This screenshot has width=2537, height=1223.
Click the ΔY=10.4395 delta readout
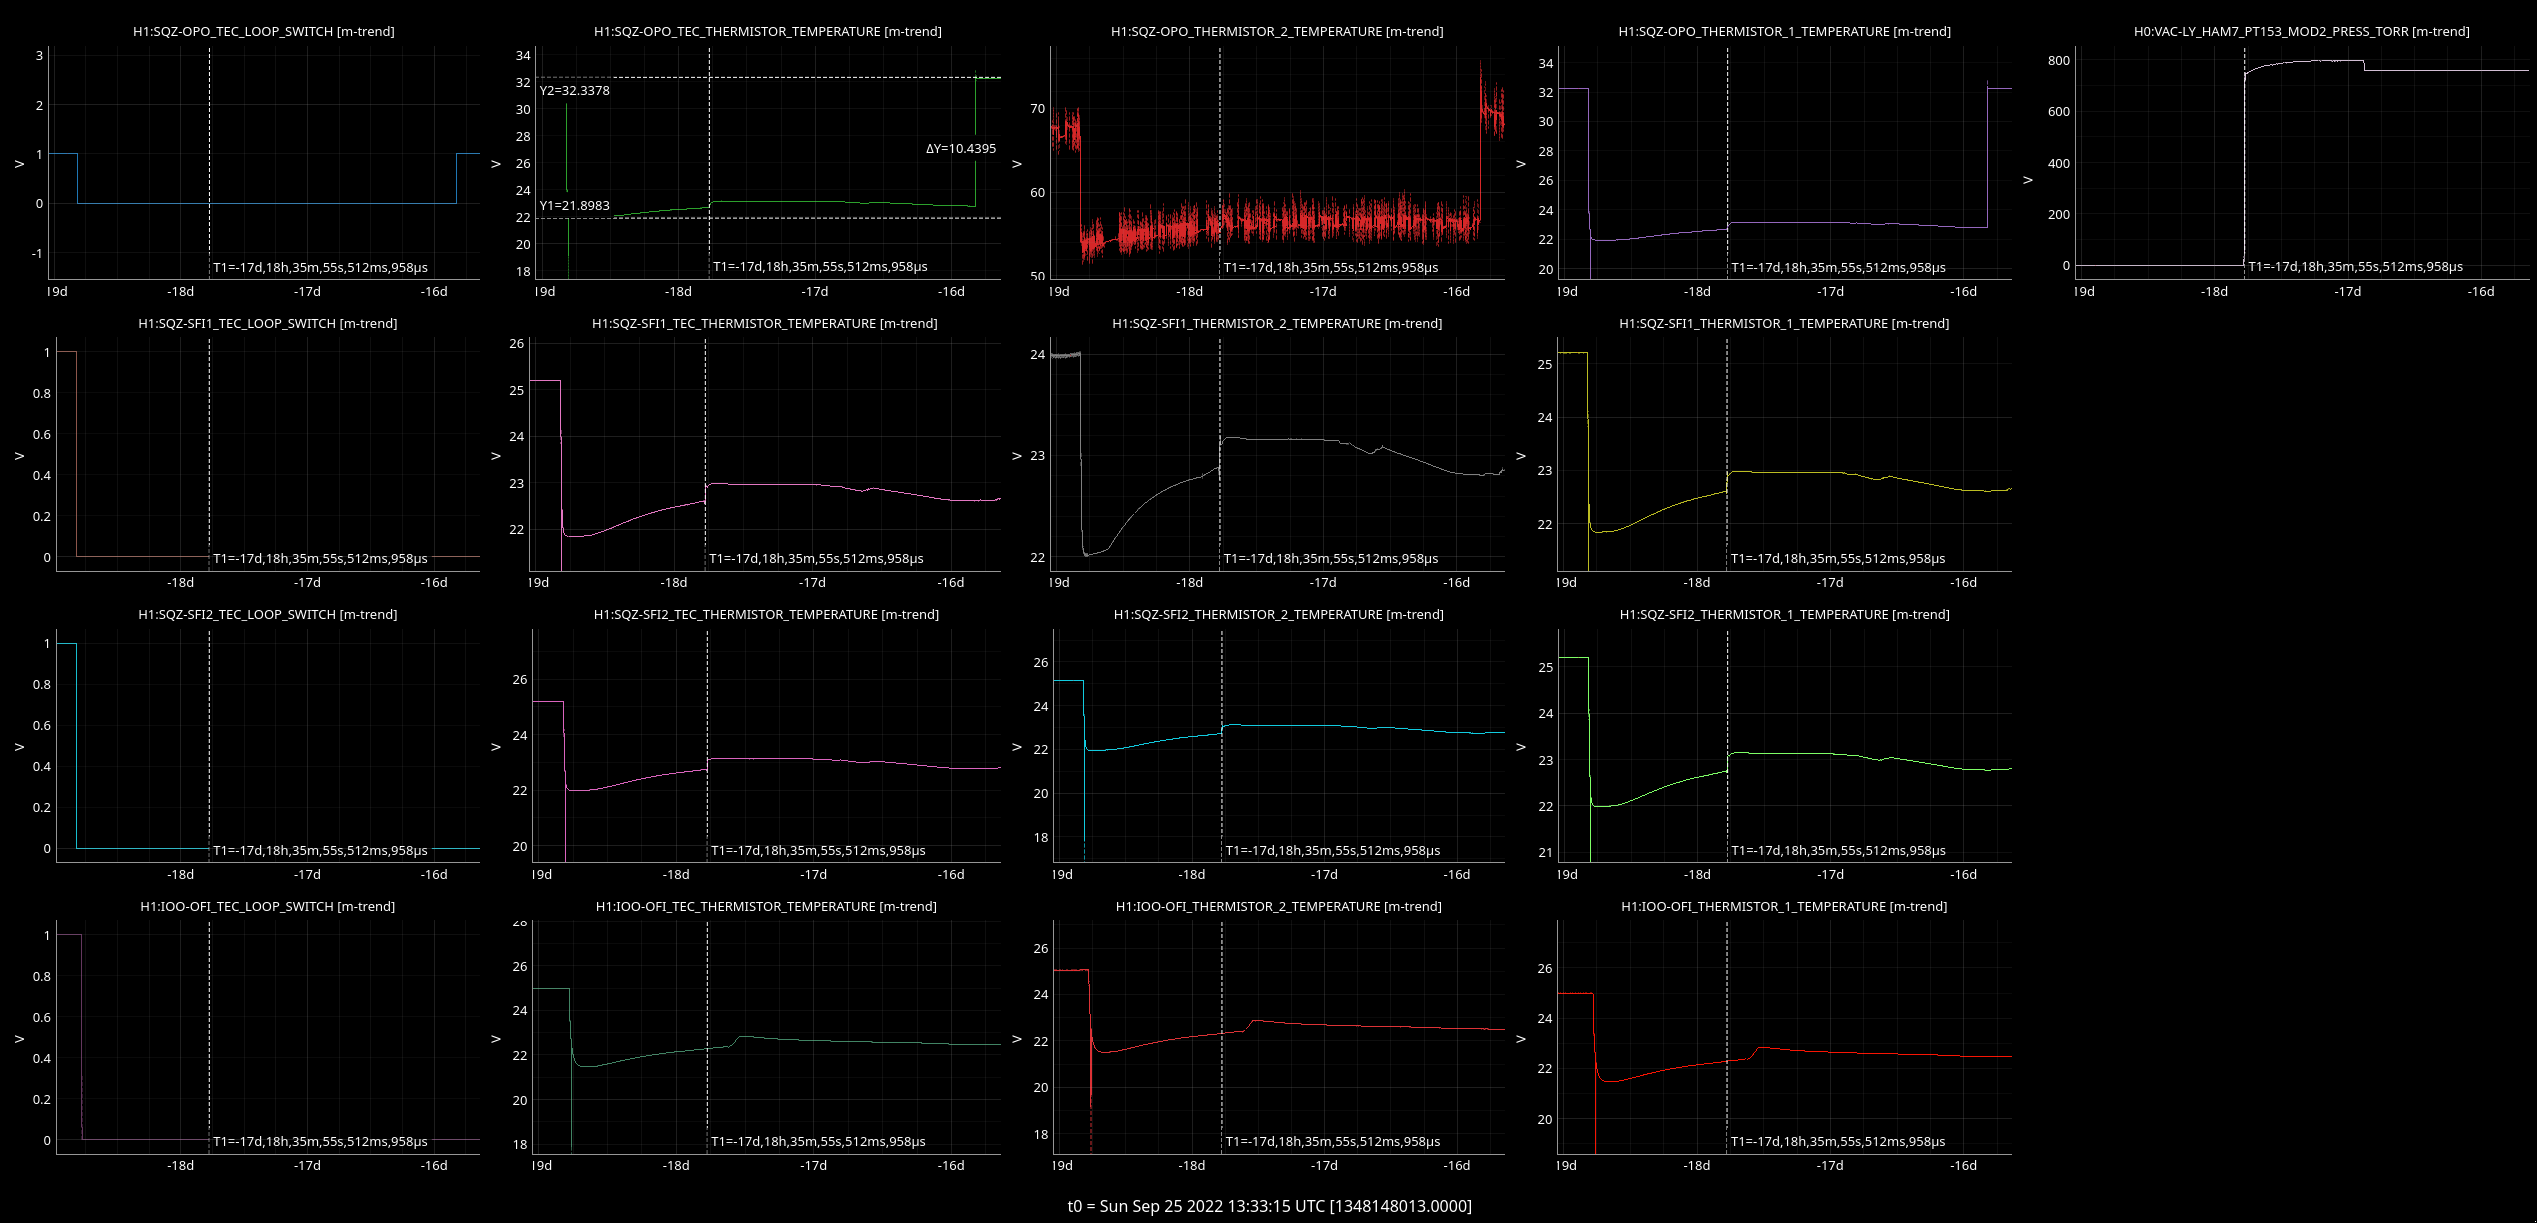pos(960,149)
